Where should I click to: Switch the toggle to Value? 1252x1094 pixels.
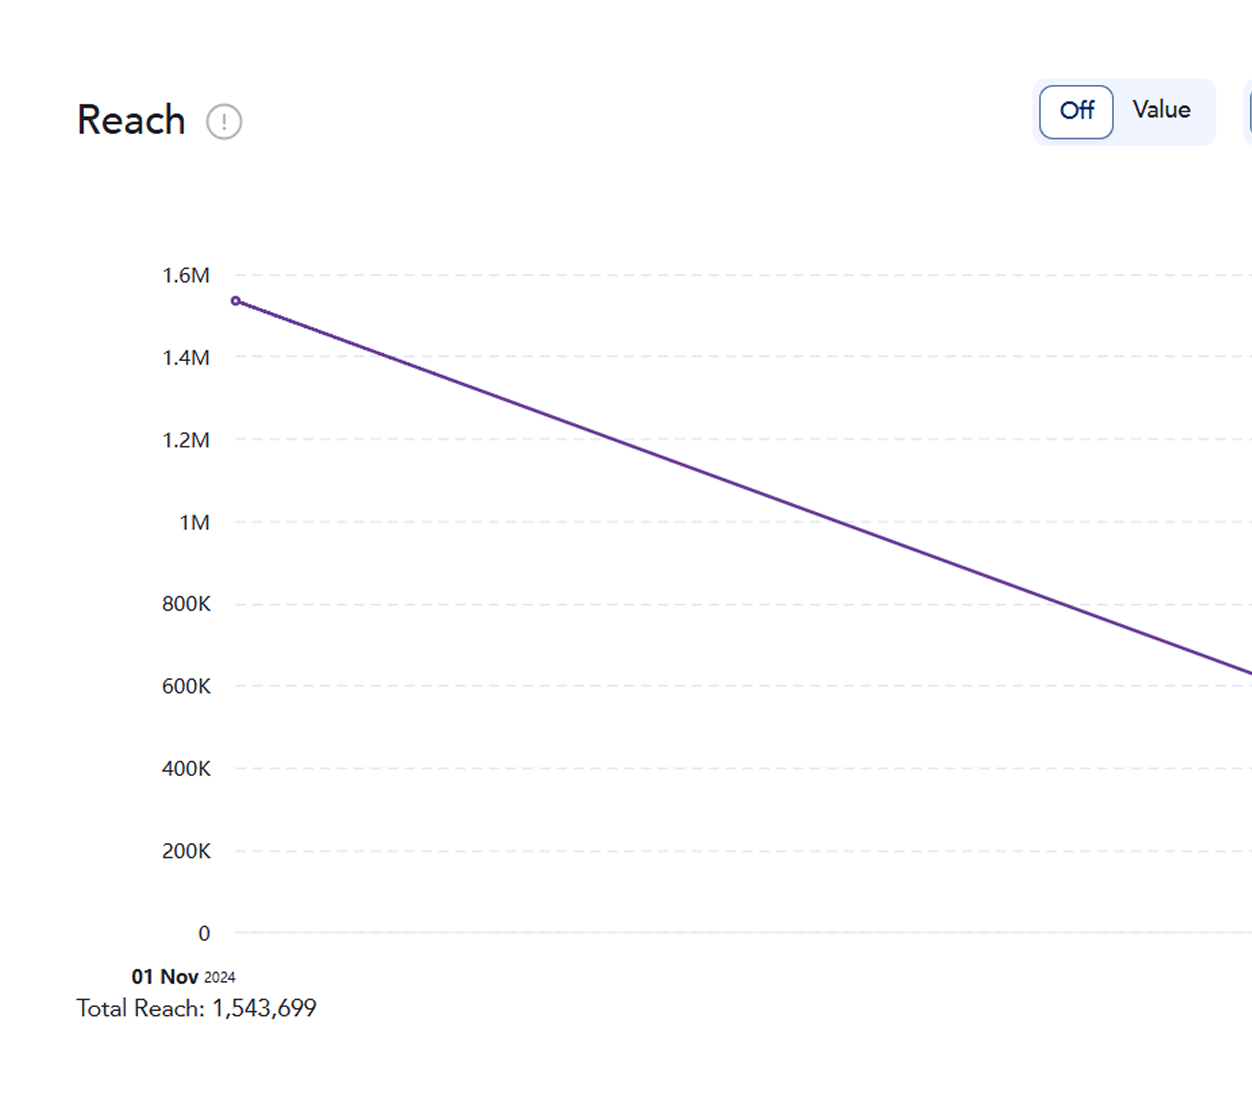[1161, 110]
